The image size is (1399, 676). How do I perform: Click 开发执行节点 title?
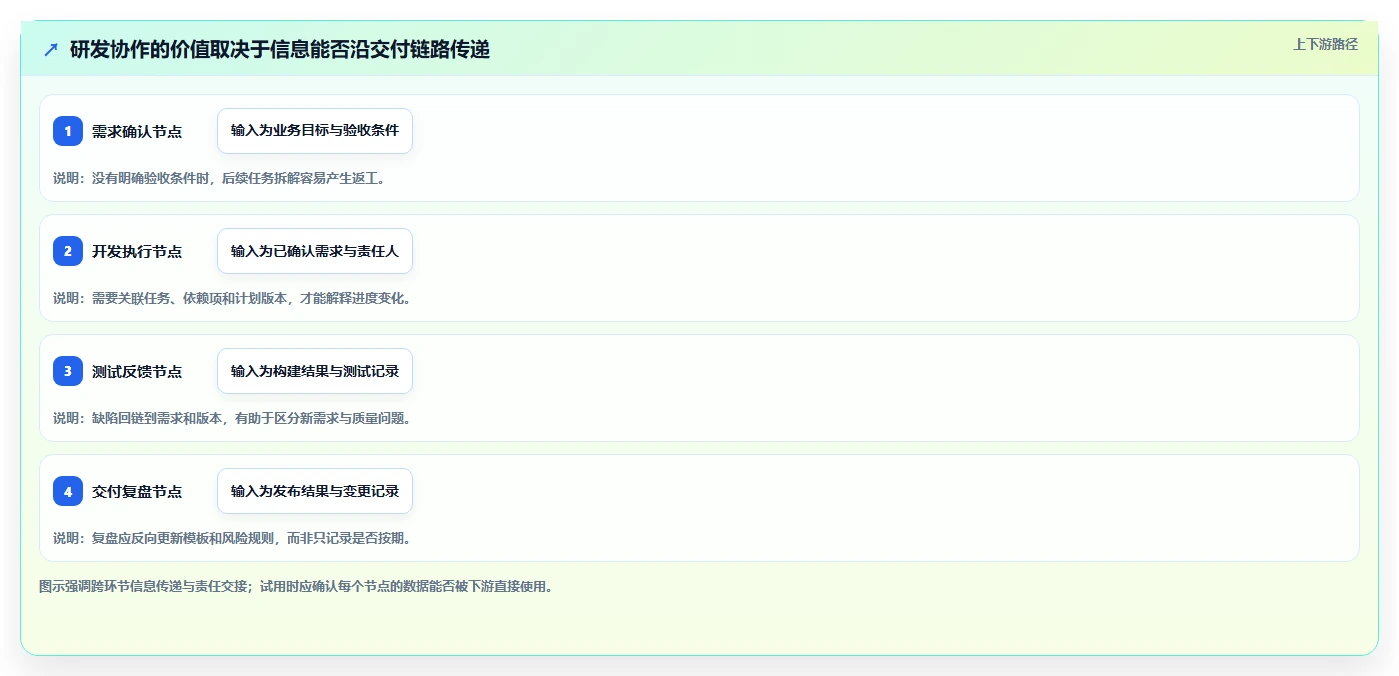pos(137,251)
